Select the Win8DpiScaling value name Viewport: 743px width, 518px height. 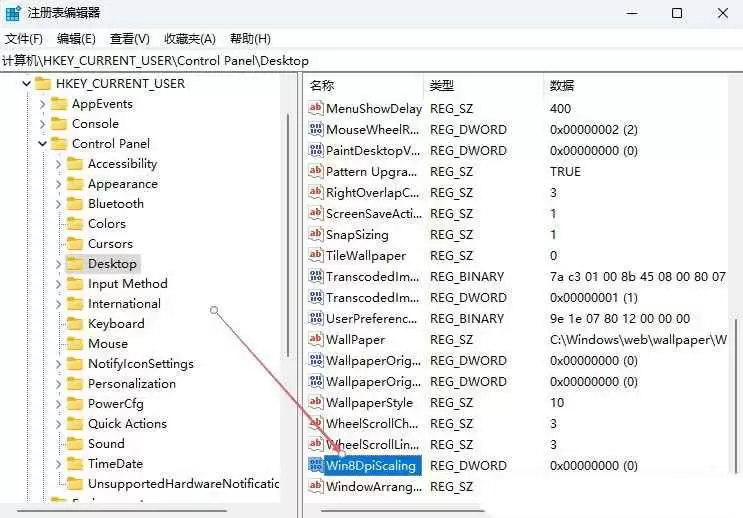pyautogui.click(x=372, y=465)
